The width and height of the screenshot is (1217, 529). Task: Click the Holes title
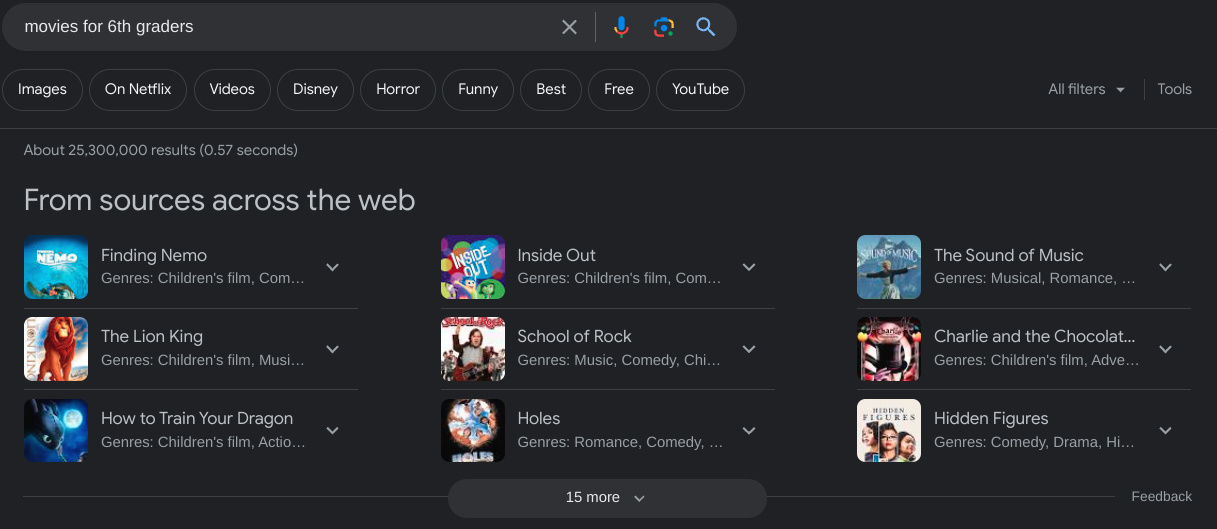539,419
